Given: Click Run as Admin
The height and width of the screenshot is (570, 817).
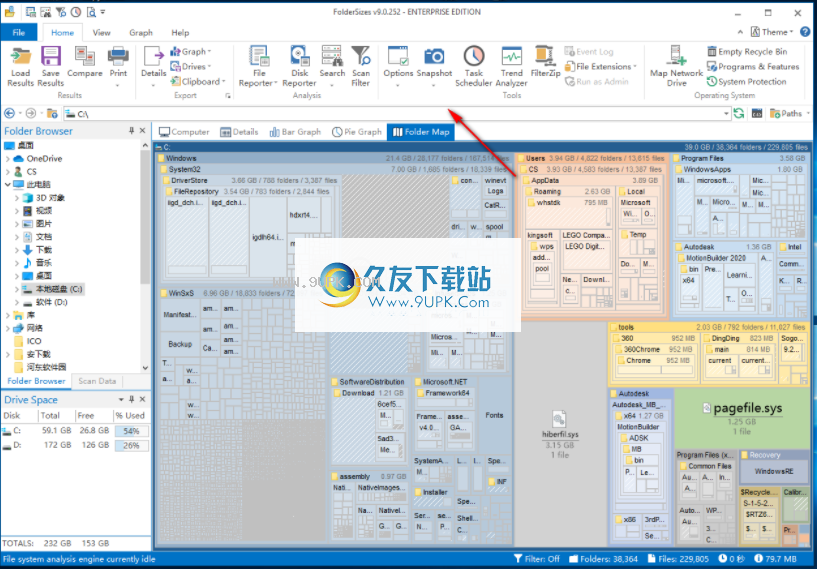Looking at the screenshot, I should coord(597,82).
